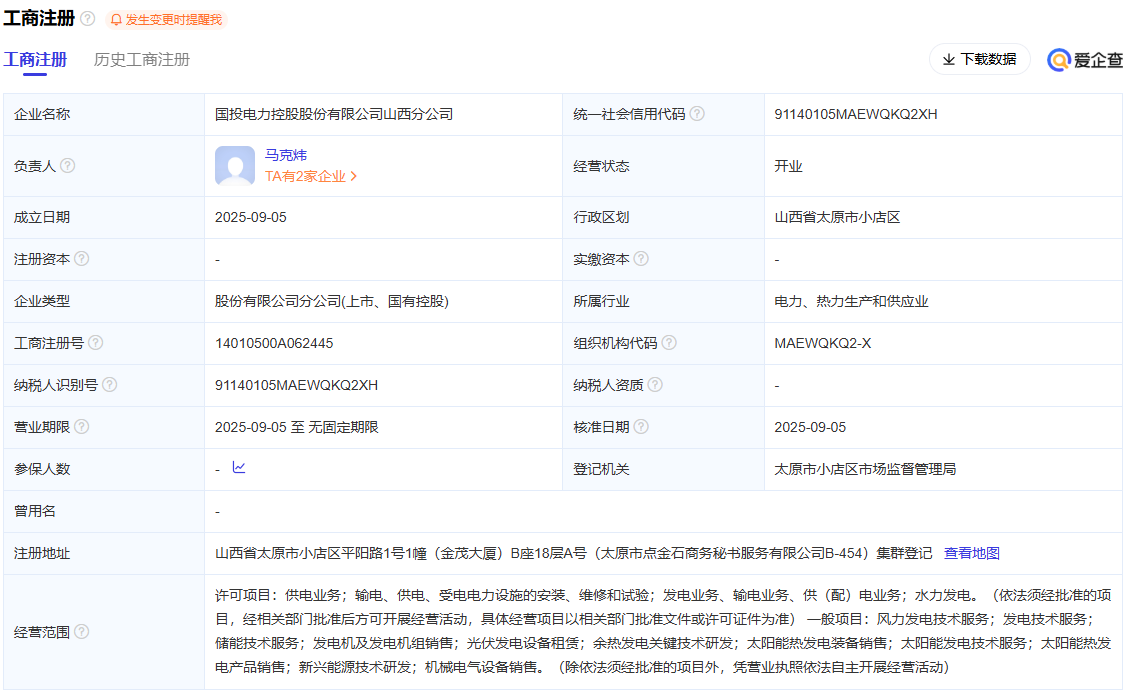Click the 下载数据 download button
Viewport: 1126px width, 694px height.
(980, 59)
